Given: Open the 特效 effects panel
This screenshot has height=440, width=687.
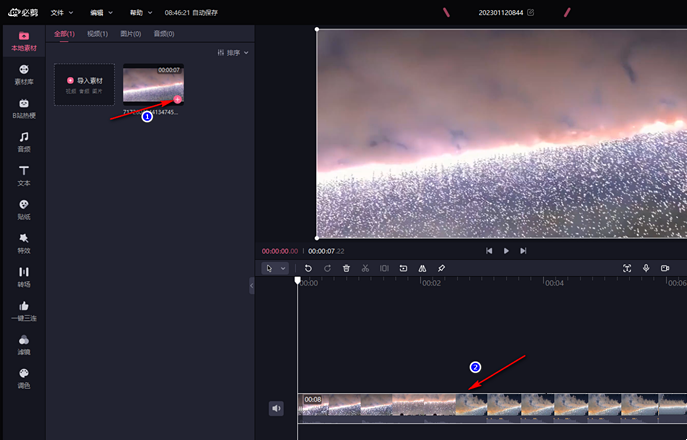Looking at the screenshot, I should [24, 244].
